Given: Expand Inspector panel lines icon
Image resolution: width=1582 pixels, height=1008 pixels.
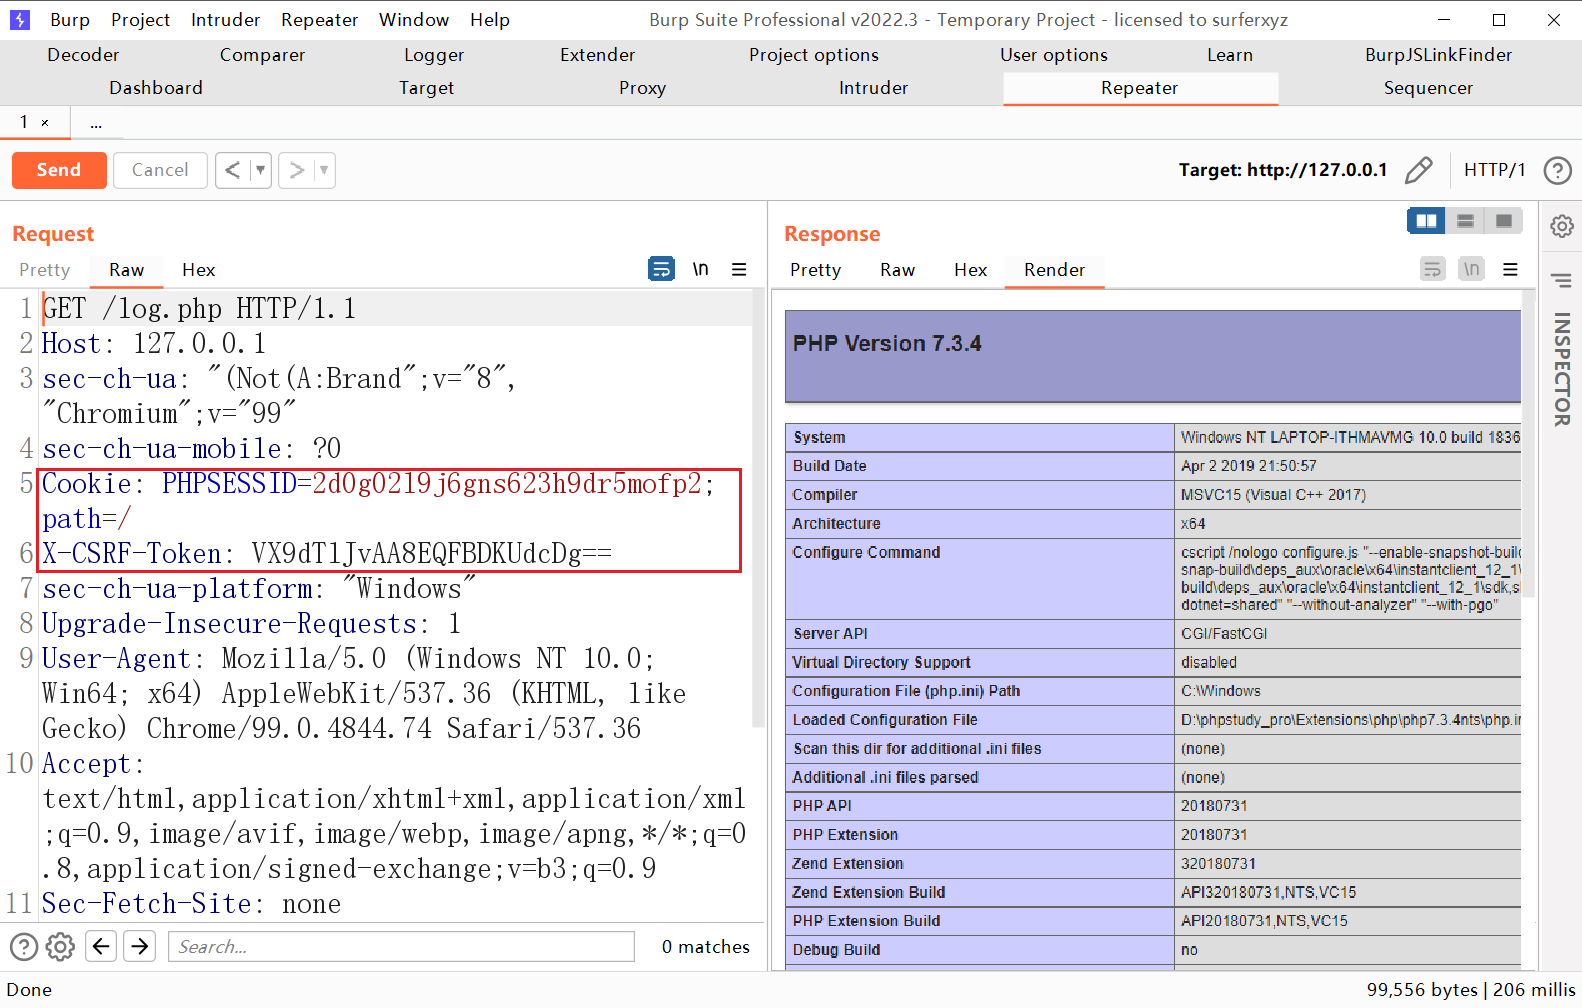Looking at the screenshot, I should point(1561,280).
